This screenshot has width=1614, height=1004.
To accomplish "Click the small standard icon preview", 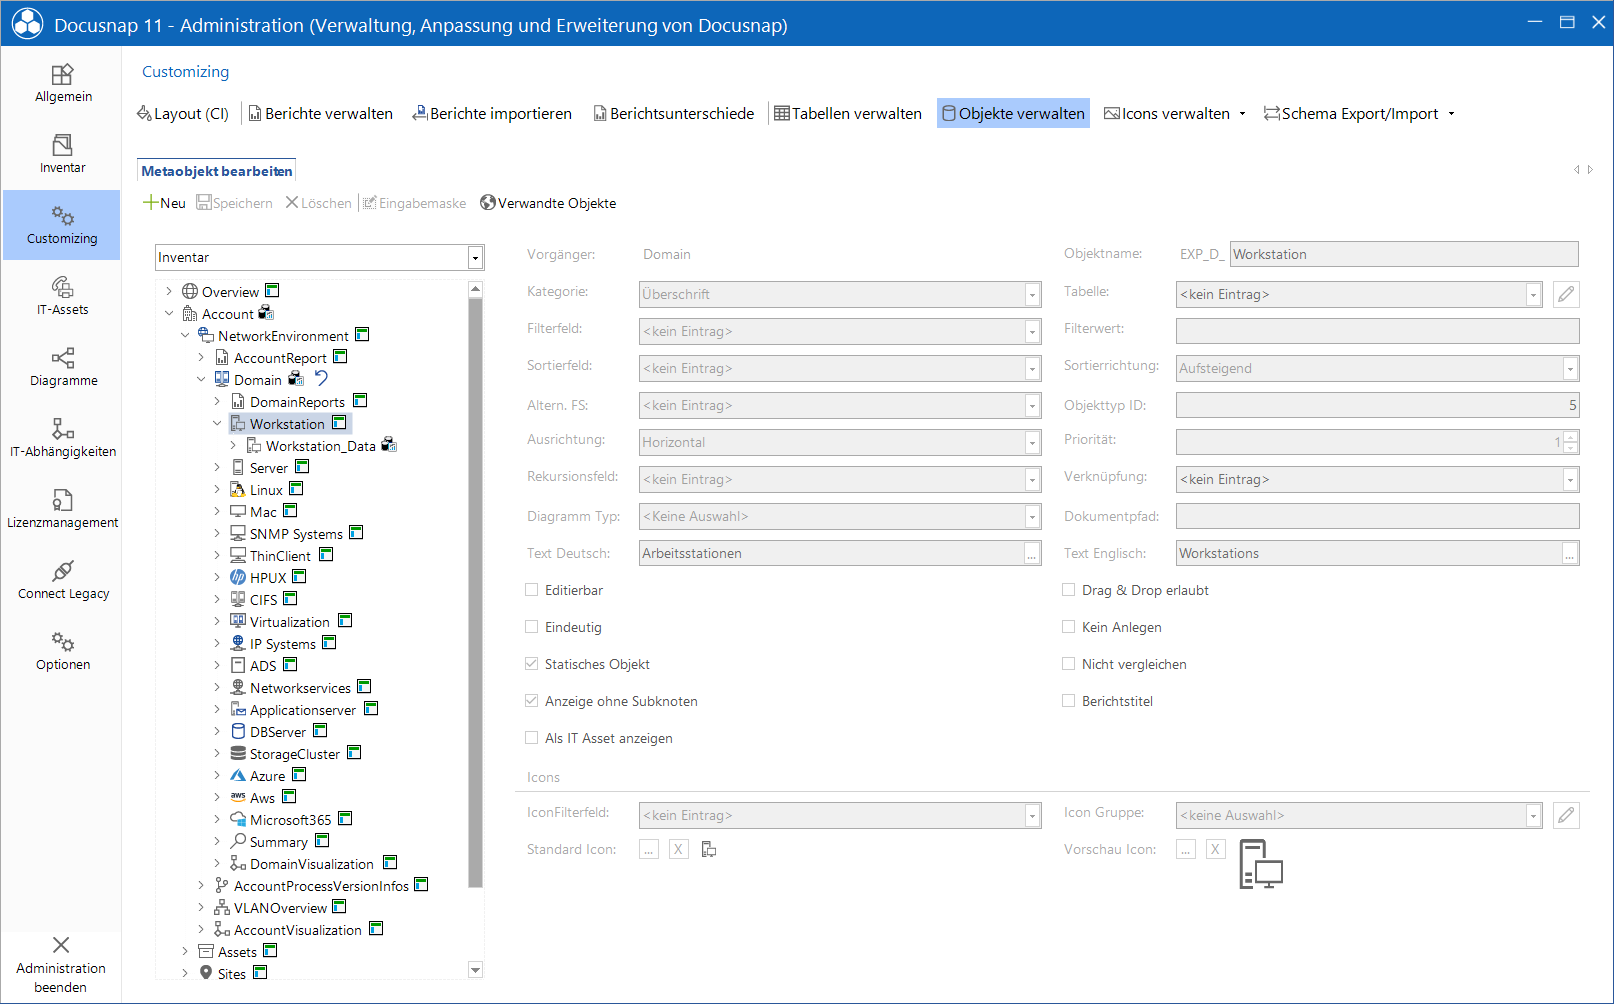I will [x=709, y=849].
